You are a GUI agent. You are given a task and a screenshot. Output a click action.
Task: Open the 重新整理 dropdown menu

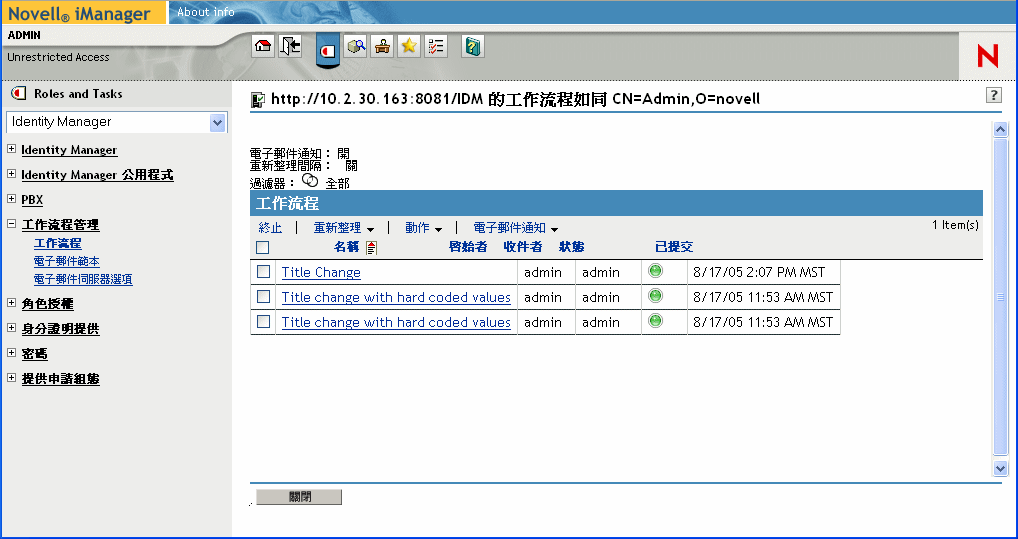pyautogui.click(x=343, y=228)
